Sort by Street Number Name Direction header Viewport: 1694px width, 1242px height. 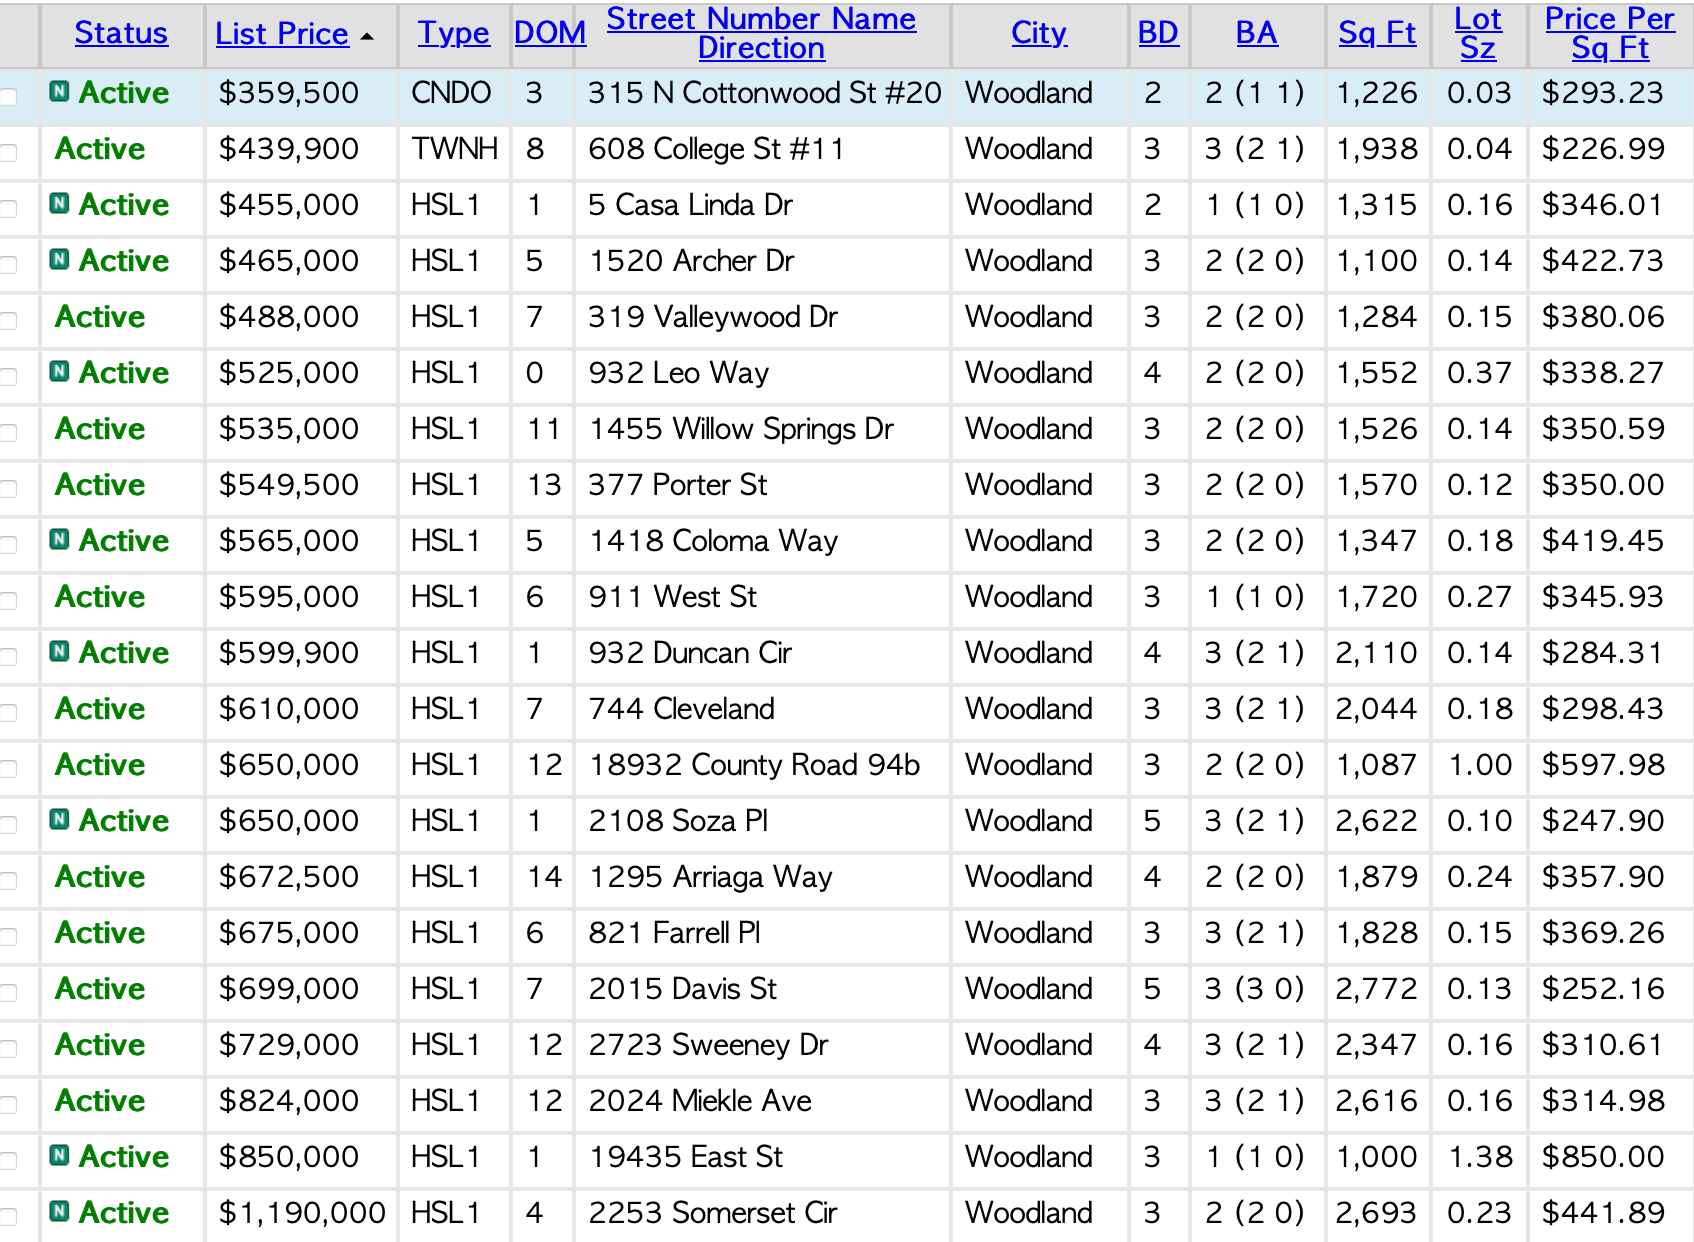(761, 33)
